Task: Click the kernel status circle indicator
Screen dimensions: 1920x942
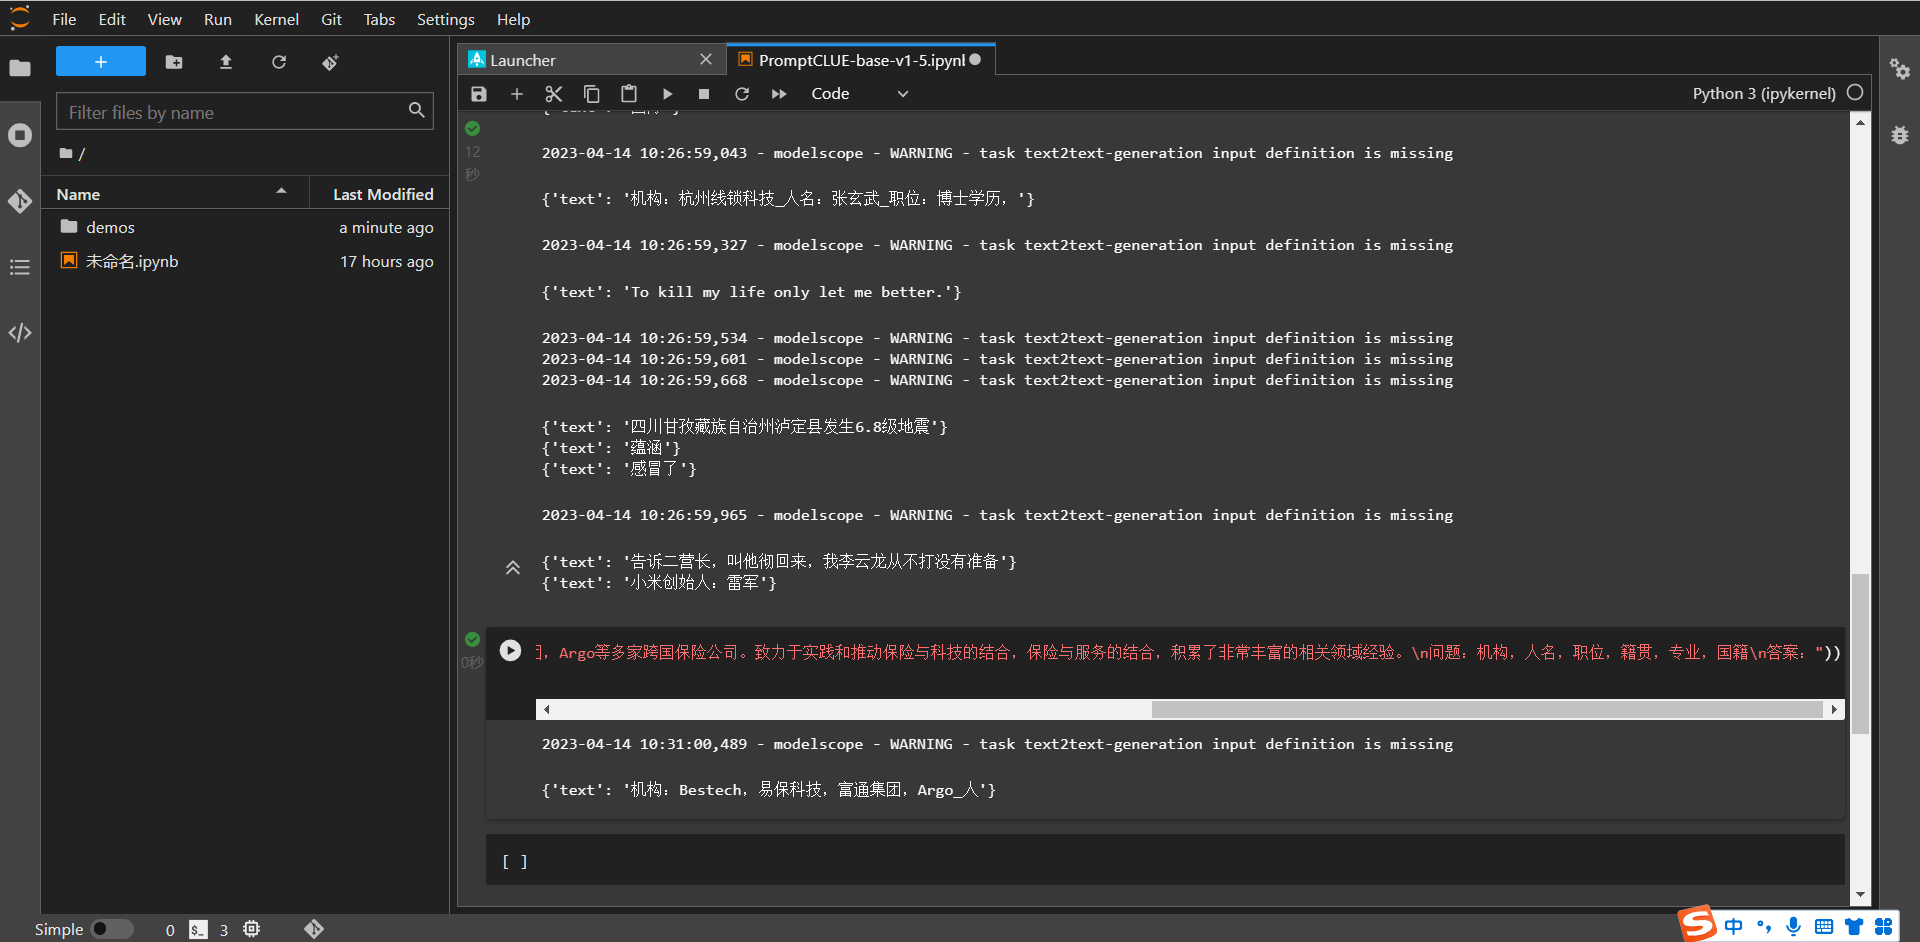Action: click(1856, 92)
